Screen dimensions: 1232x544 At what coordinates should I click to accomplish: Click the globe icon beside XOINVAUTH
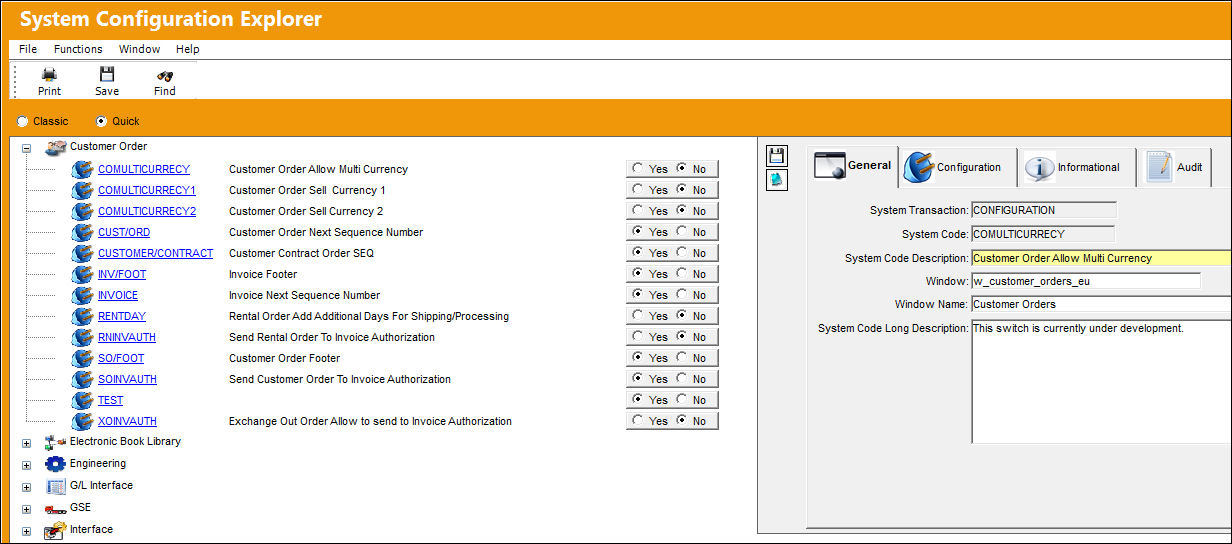click(83, 421)
